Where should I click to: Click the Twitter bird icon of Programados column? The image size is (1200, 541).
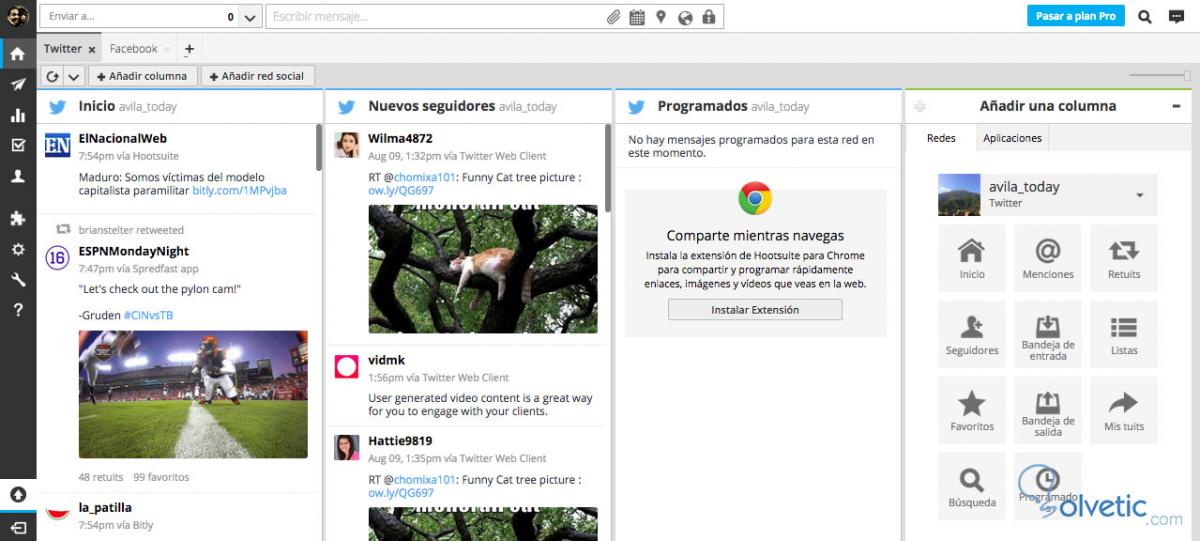[x=636, y=106]
